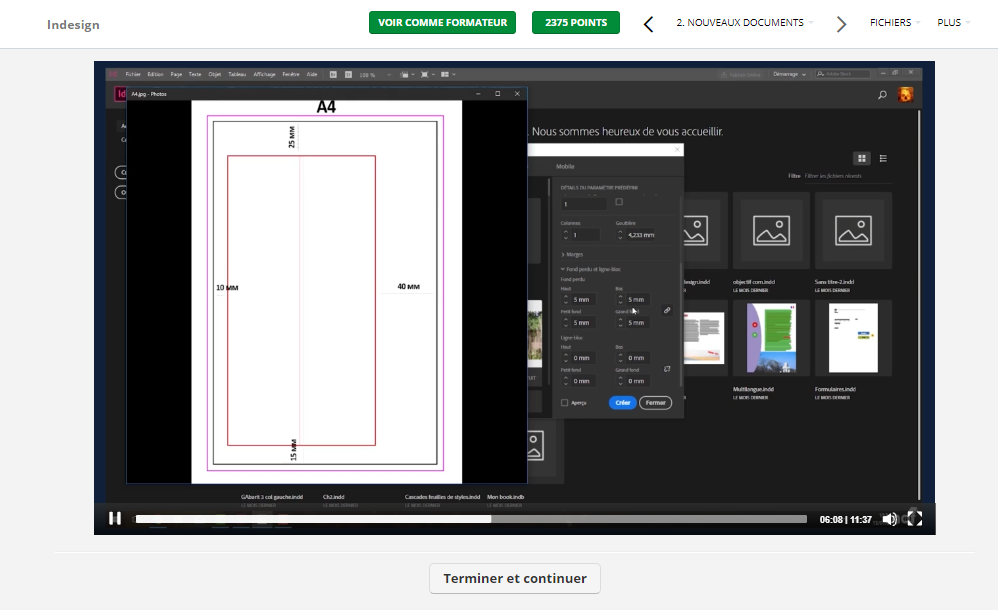Image resolution: width=998 pixels, height=610 pixels.
Task: Click the Indesign course title link
Action: tap(73, 24)
